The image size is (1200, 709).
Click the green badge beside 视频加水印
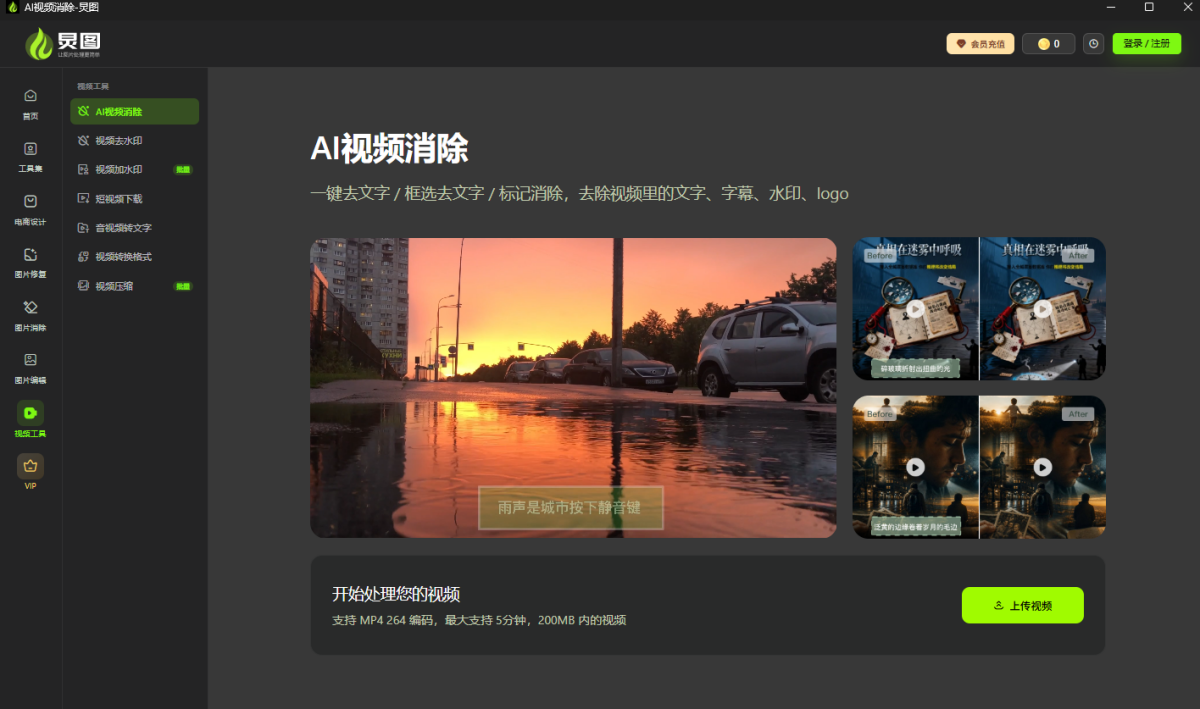183,170
